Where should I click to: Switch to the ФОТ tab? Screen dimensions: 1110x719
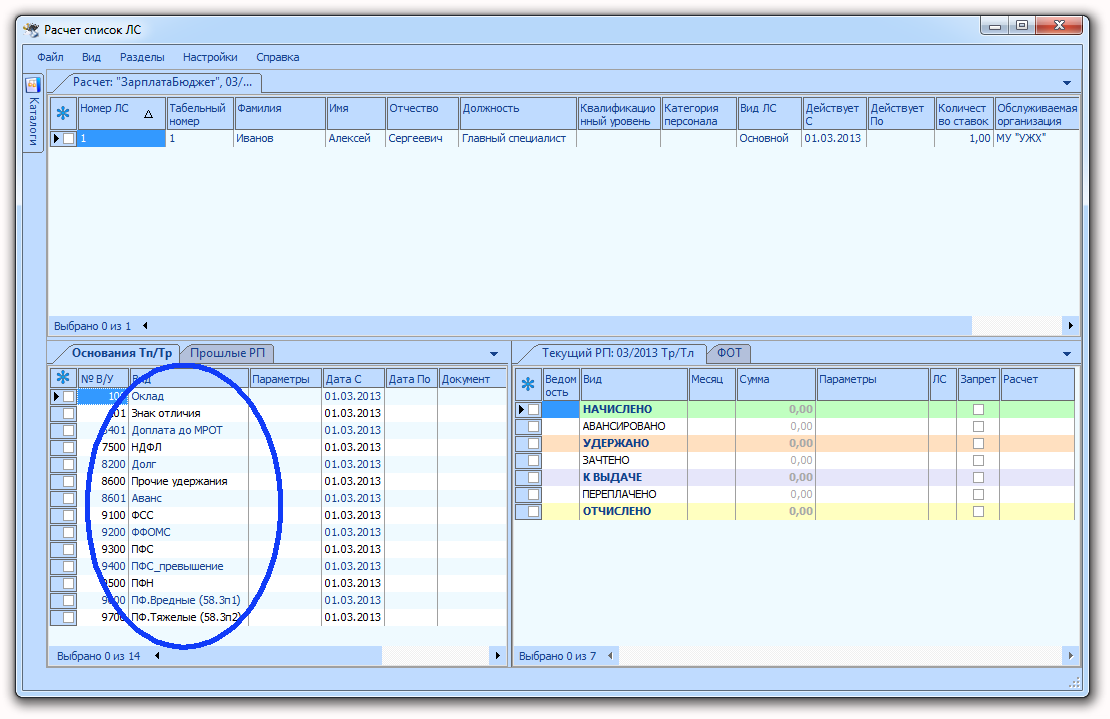tap(729, 352)
